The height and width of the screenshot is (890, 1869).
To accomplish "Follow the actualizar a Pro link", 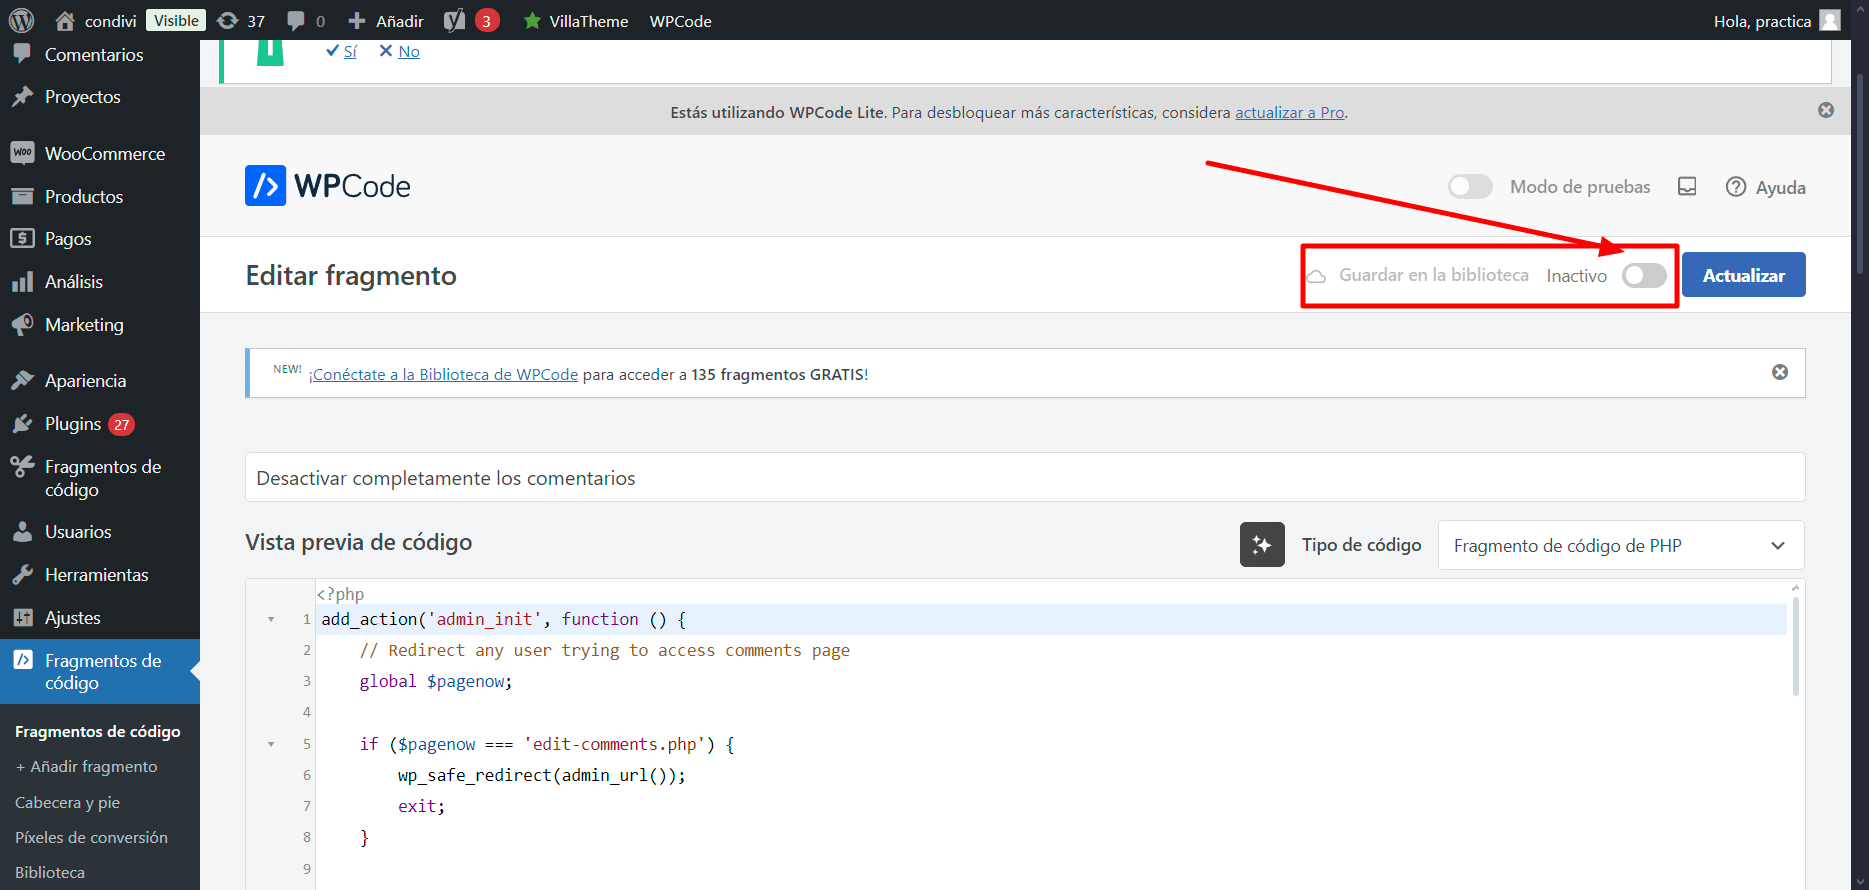I will coord(1289,113).
